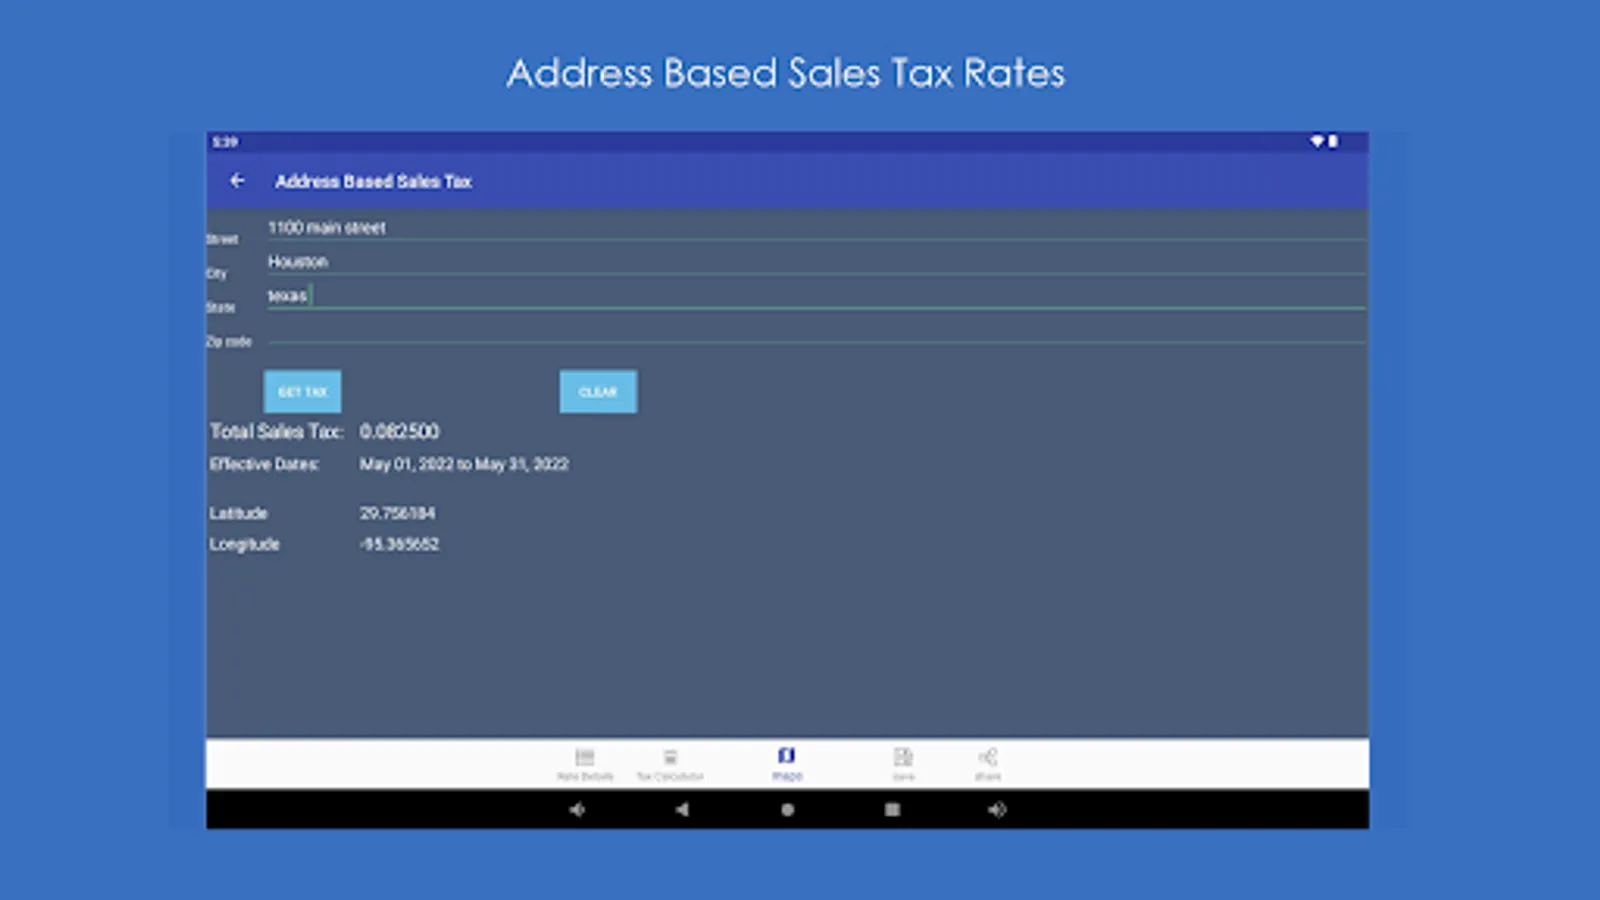Screen dimensions: 1600x900
Task: Click the Longitude label
Action: point(244,544)
